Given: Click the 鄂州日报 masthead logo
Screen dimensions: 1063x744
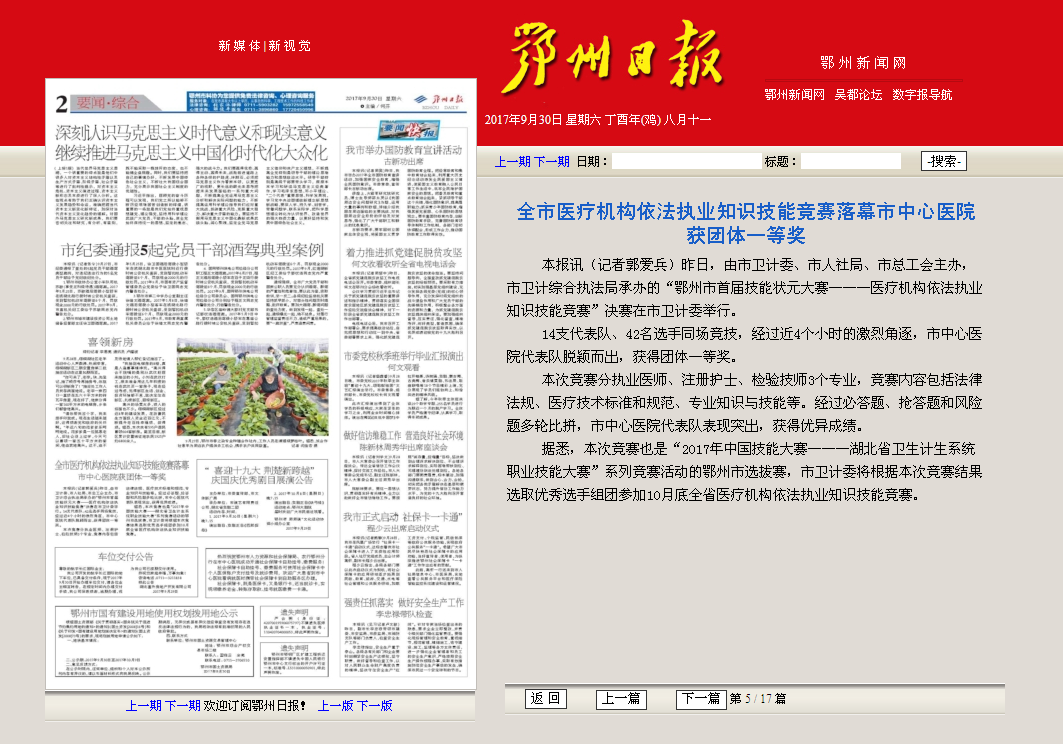Looking at the screenshot, I should pyautogui.click(x=612, y=57).
